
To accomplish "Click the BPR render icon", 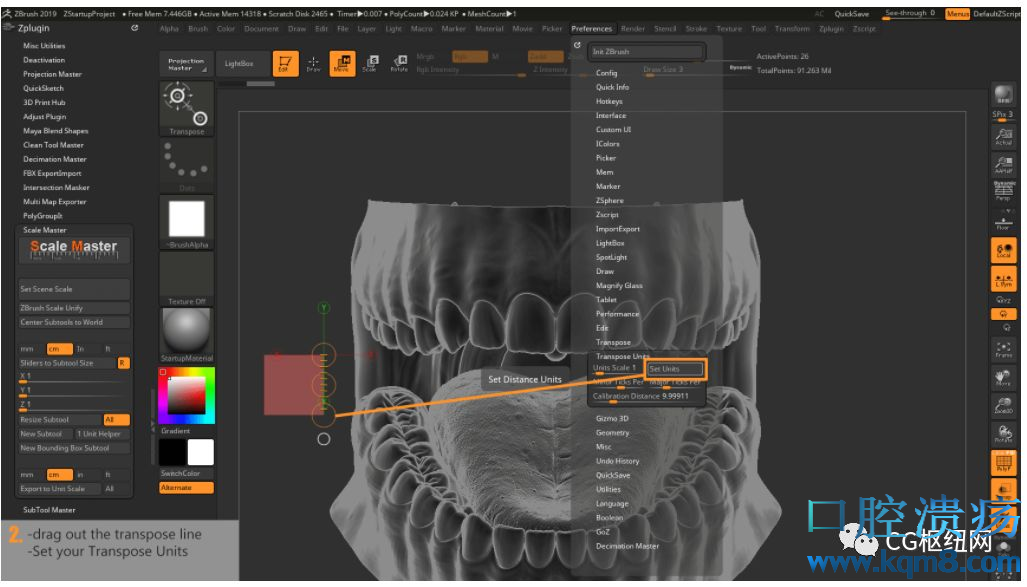I will tap(1003, 94).
